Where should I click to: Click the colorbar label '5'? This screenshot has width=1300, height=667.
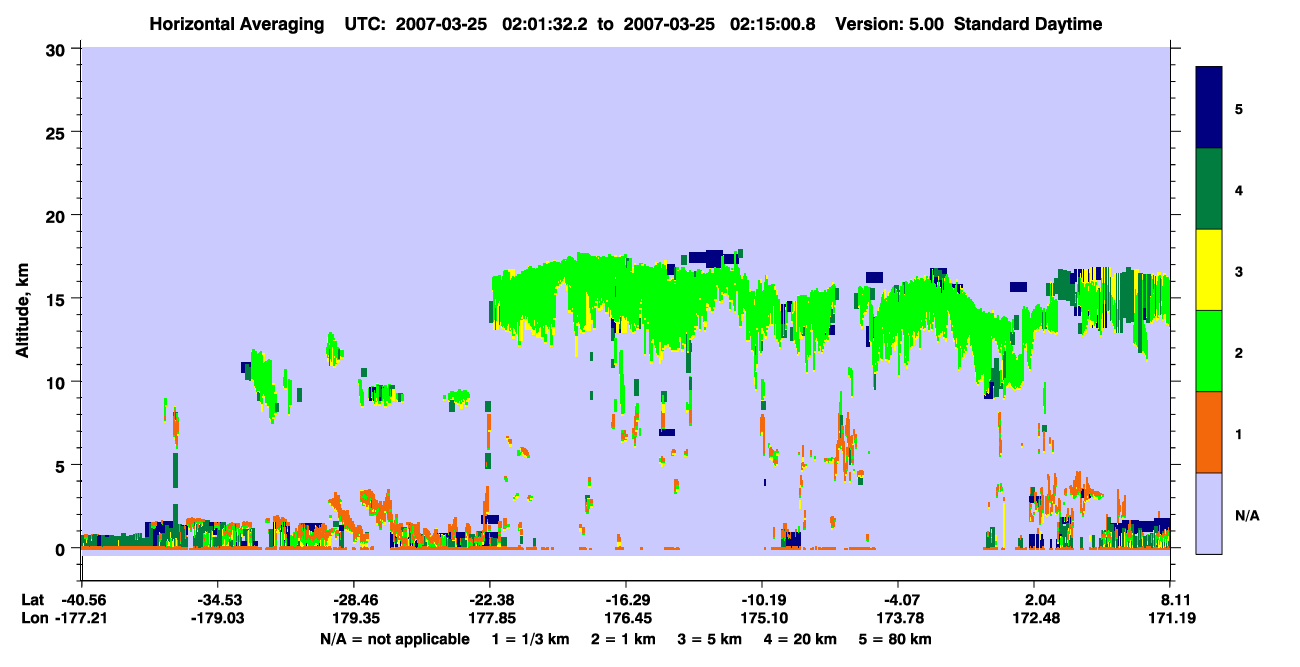click(x=1239, y=108)
